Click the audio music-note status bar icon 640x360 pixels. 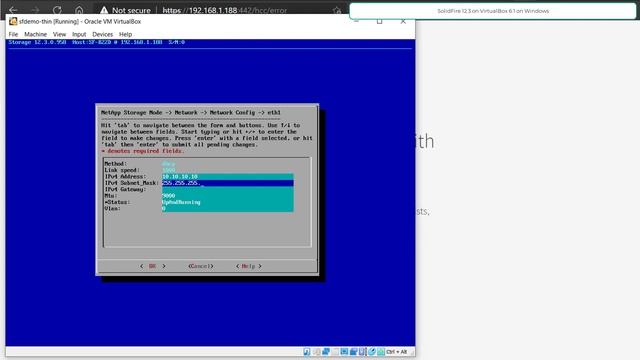(307, 351)
